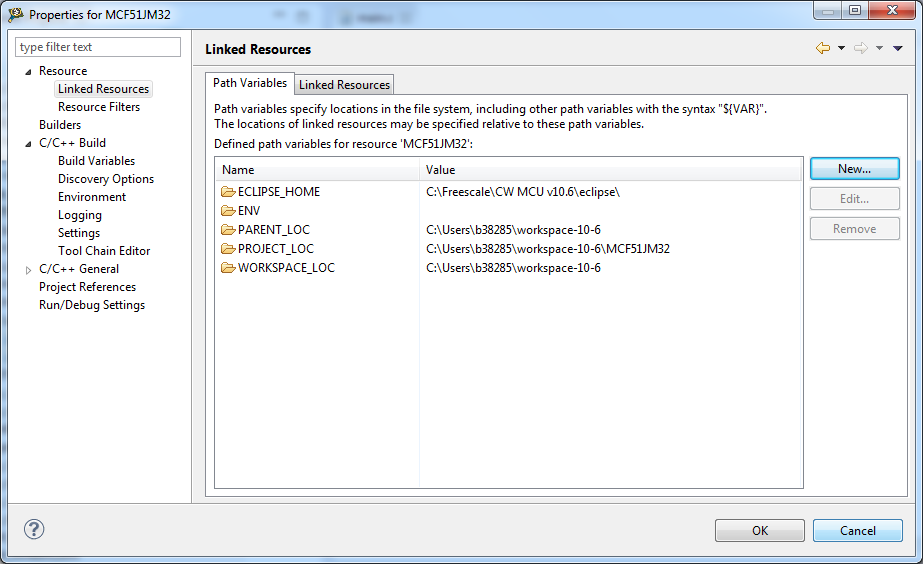The image size is (923, 564).
Task: Click the PARENT_LOC folder icon
Action: 228,230
